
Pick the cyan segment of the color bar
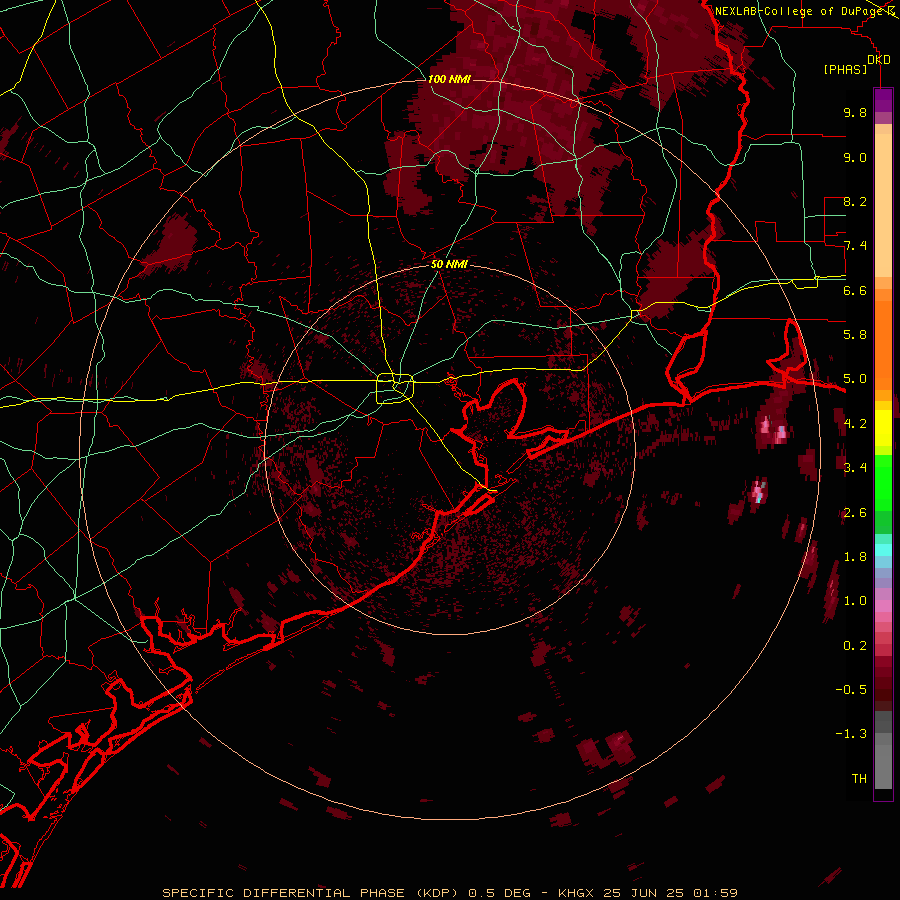click(x=883, y=550)
